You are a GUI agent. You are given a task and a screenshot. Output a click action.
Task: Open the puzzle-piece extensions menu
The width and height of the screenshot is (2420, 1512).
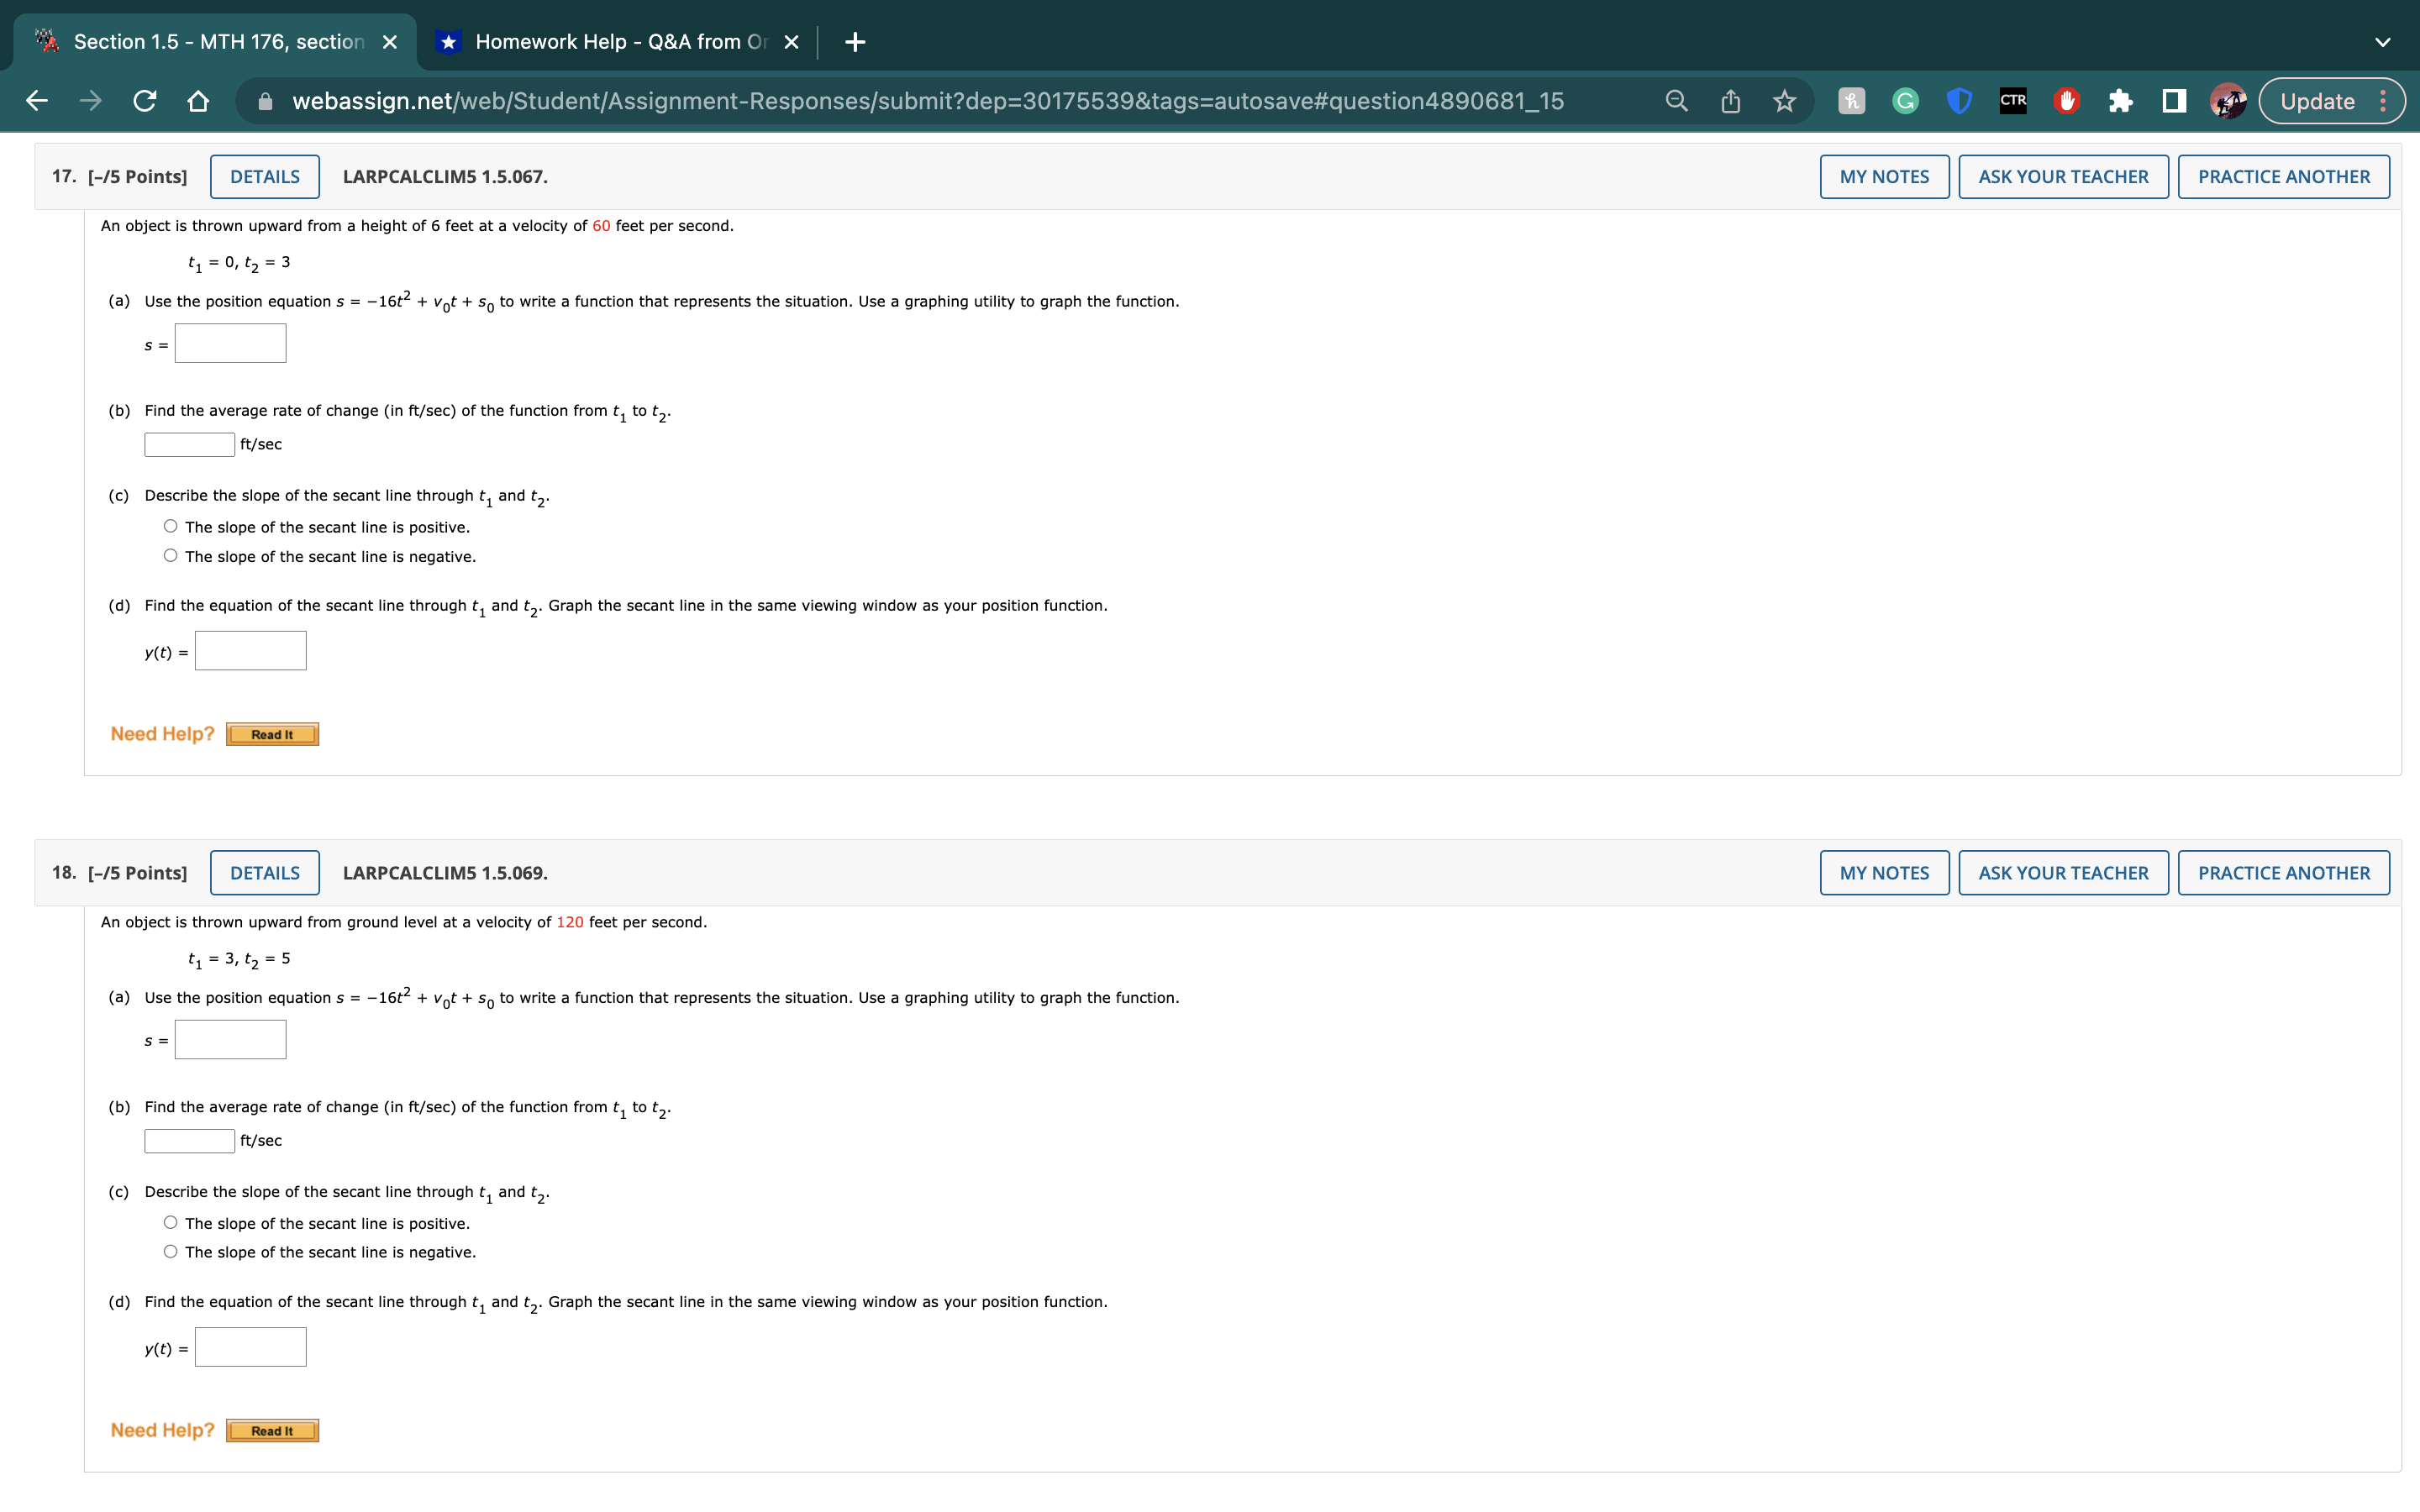pyautogui.click(x=2120, y=101)
